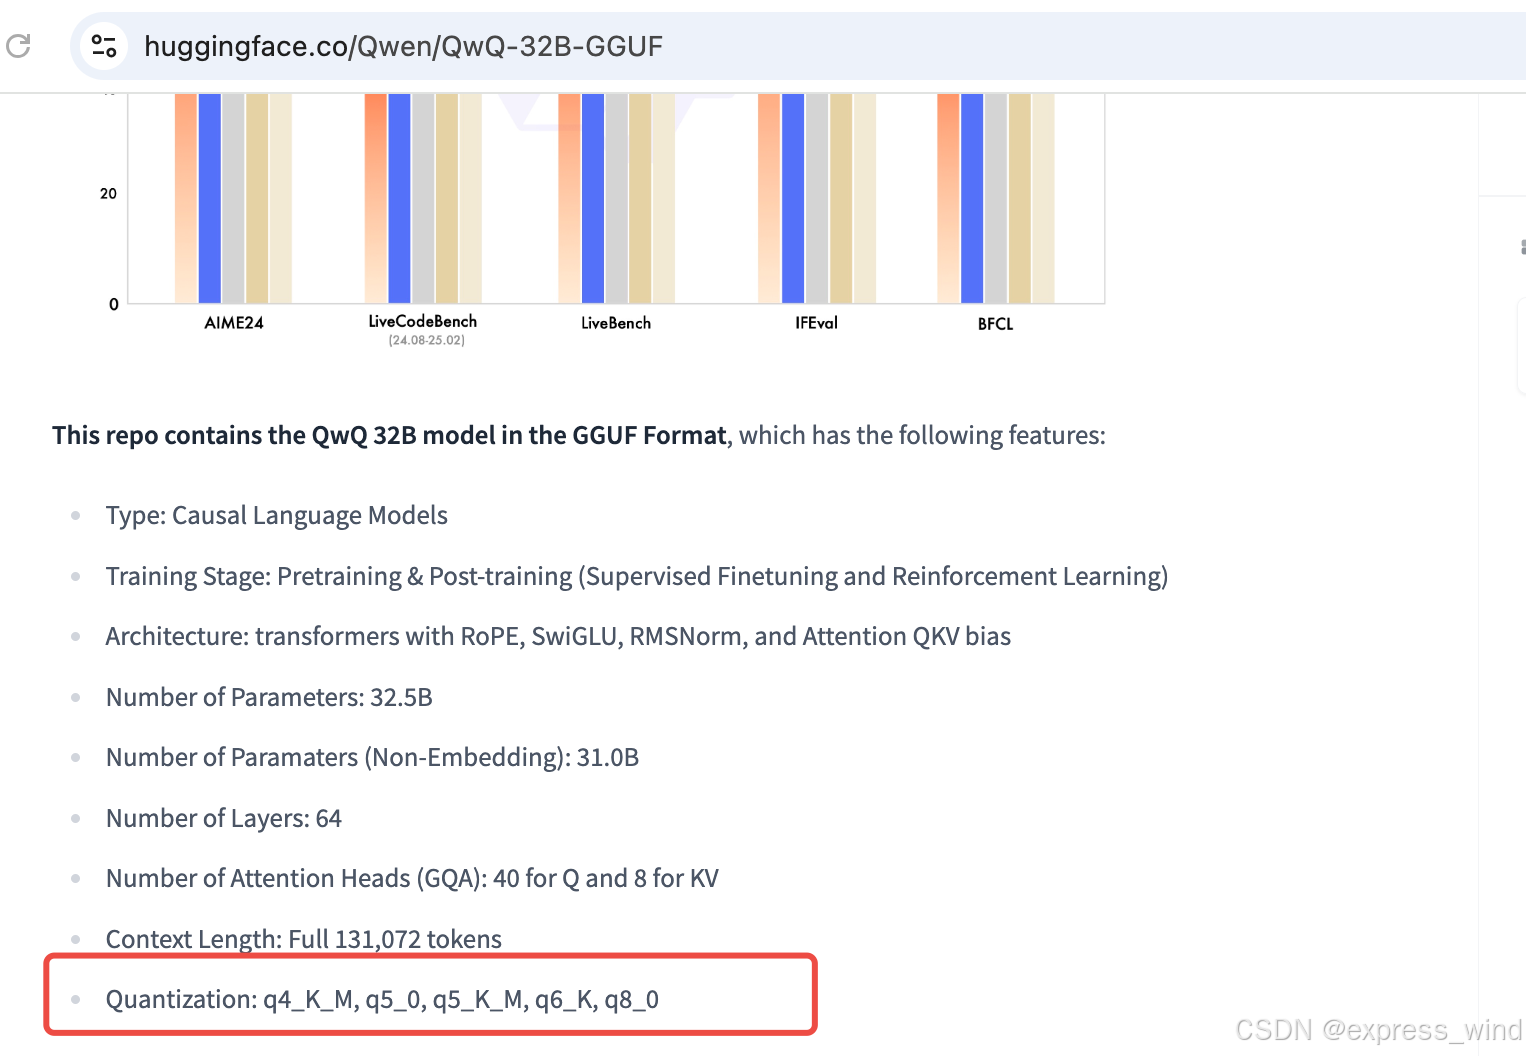Click the blue bar above BFCL

[972, 198]
